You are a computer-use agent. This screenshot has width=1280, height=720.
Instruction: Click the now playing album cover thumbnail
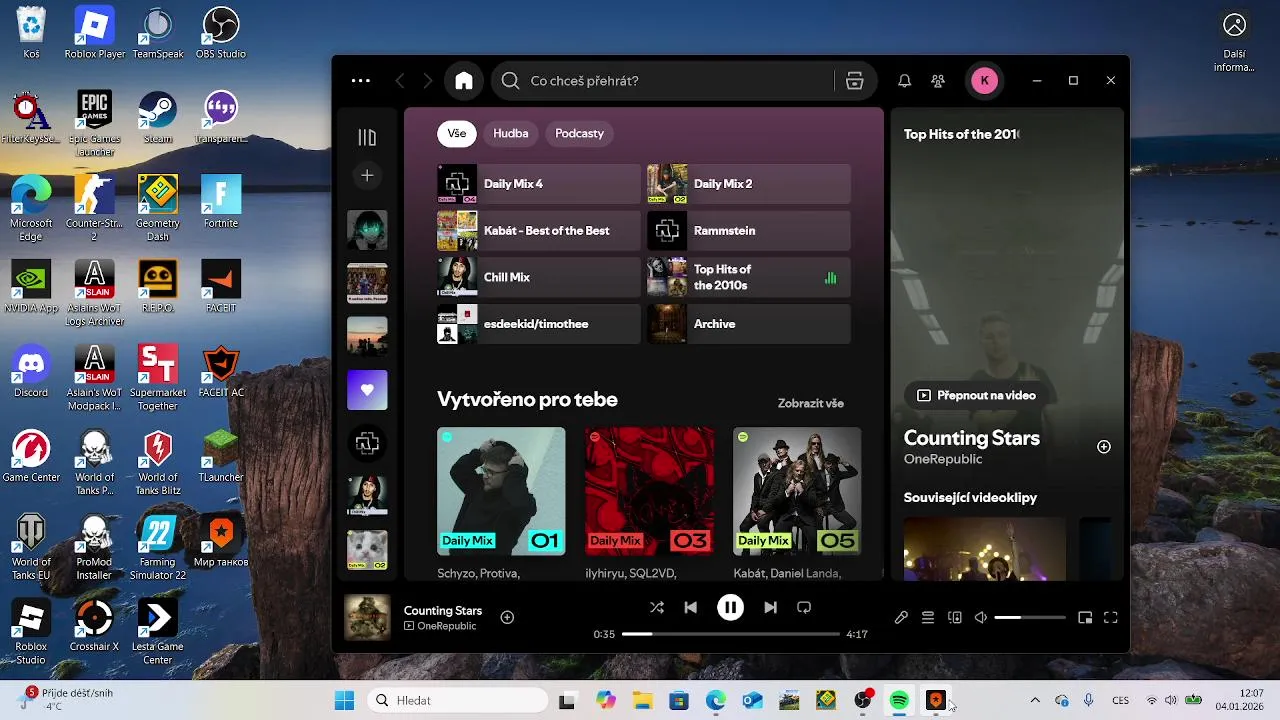(x=367, y=618)
